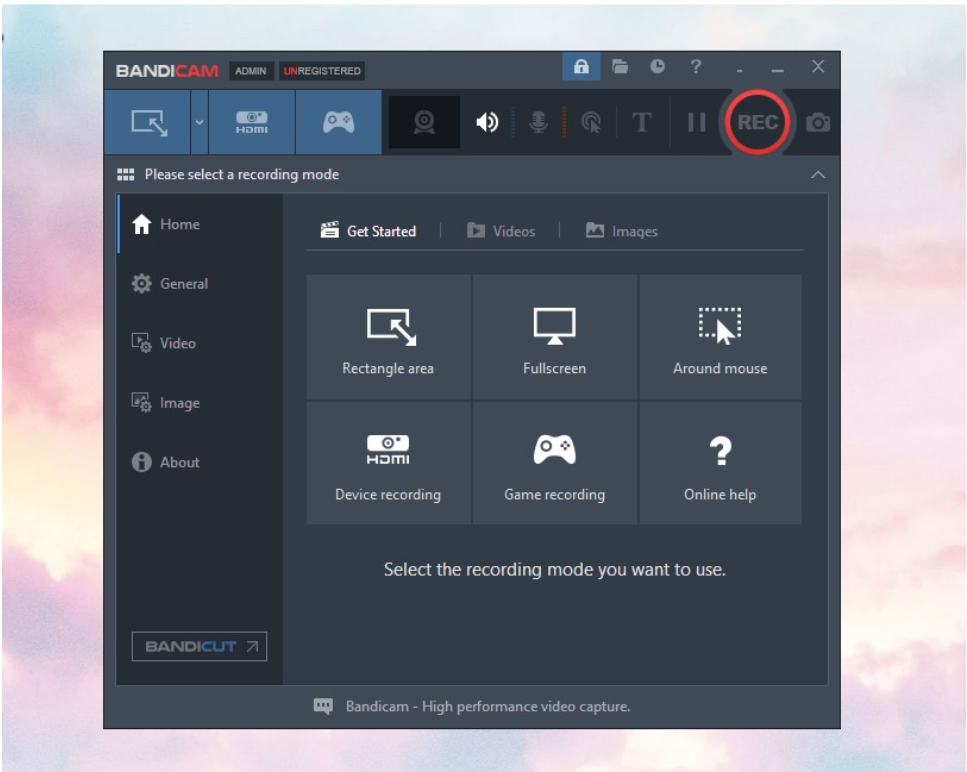Take a screenshot with the camera icon
967x772 pixels.
[818, 123]
